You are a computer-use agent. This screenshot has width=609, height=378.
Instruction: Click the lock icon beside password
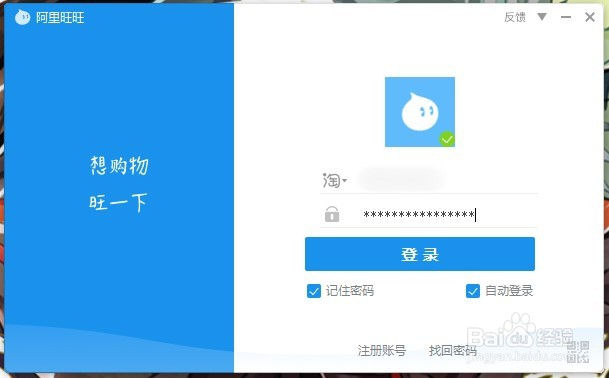coord(332,214)
